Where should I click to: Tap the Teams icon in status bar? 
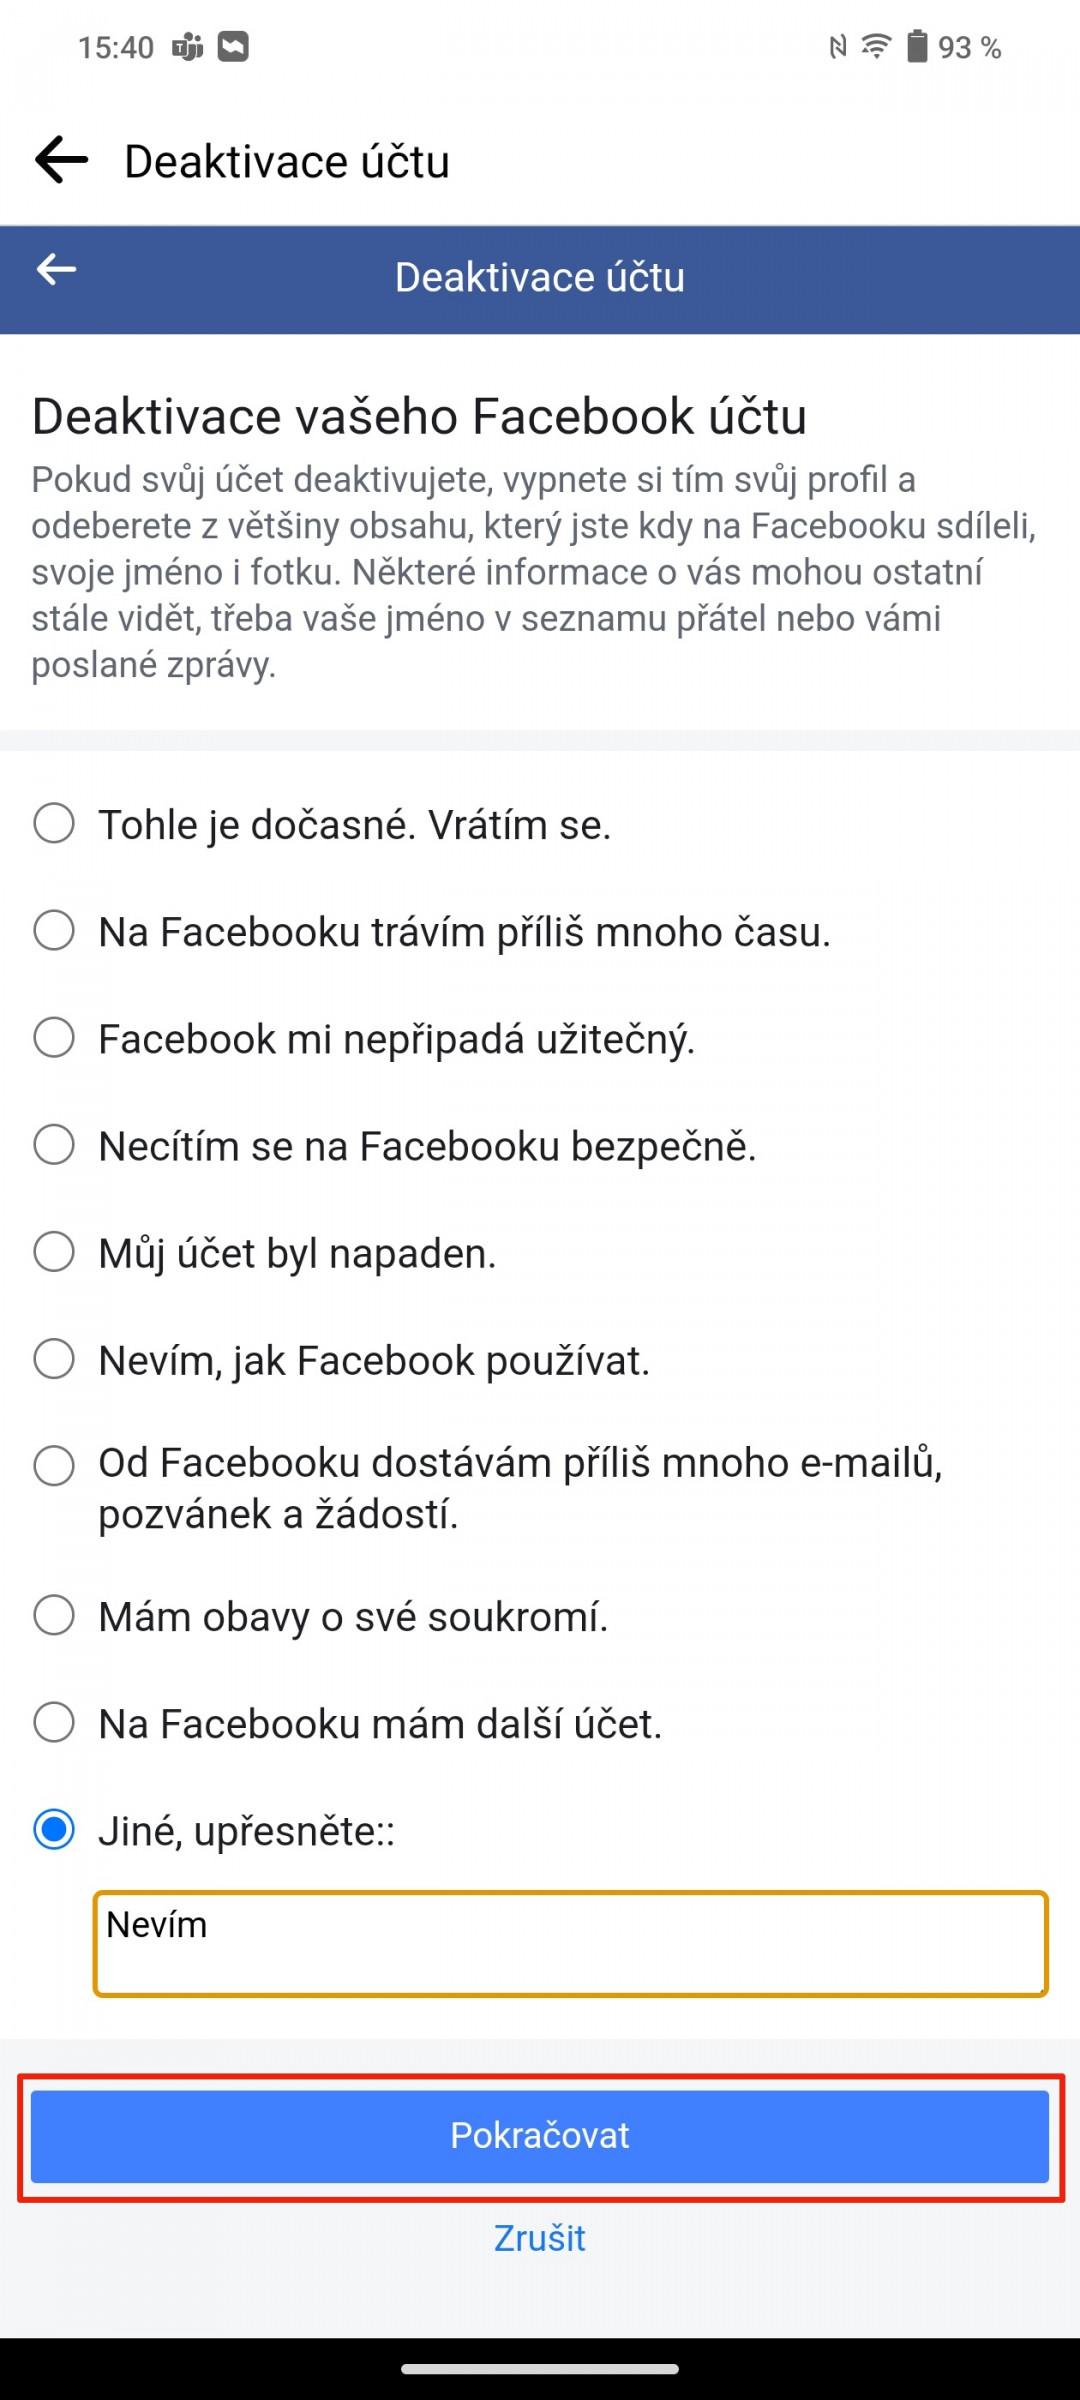coord(187,47)
